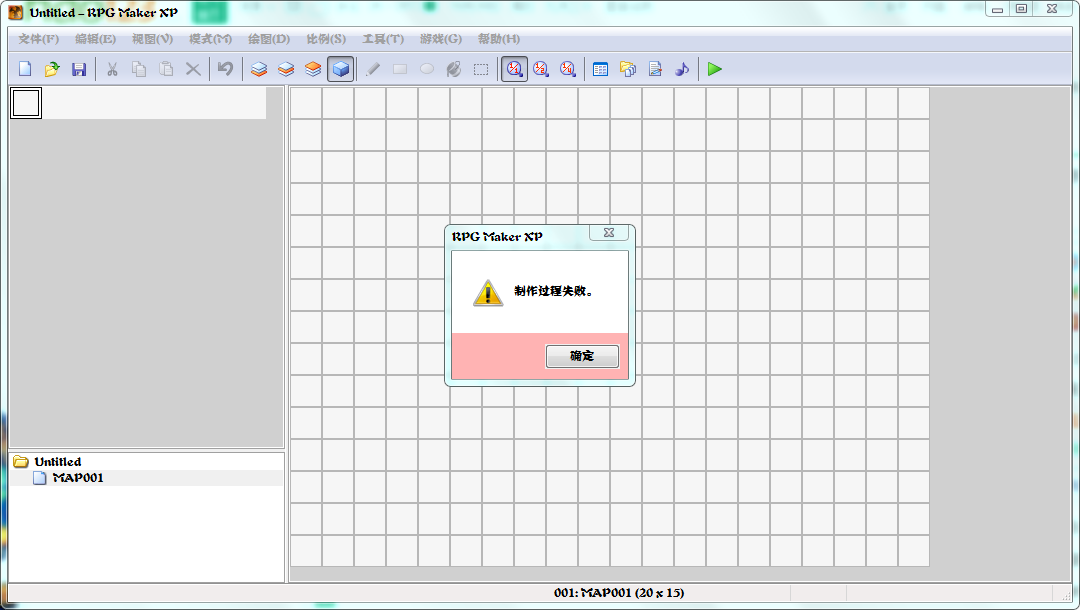Click the 制作过程失败。 message text

tap(554, 291)
